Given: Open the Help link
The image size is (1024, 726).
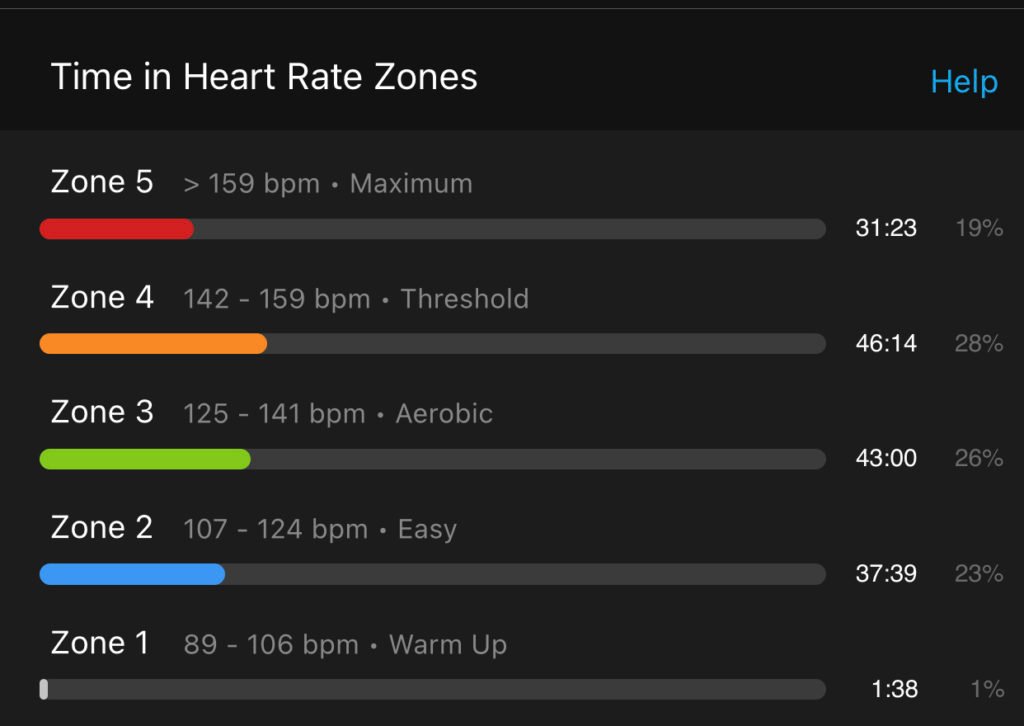Looking at the screenshot, I should 964,82.
